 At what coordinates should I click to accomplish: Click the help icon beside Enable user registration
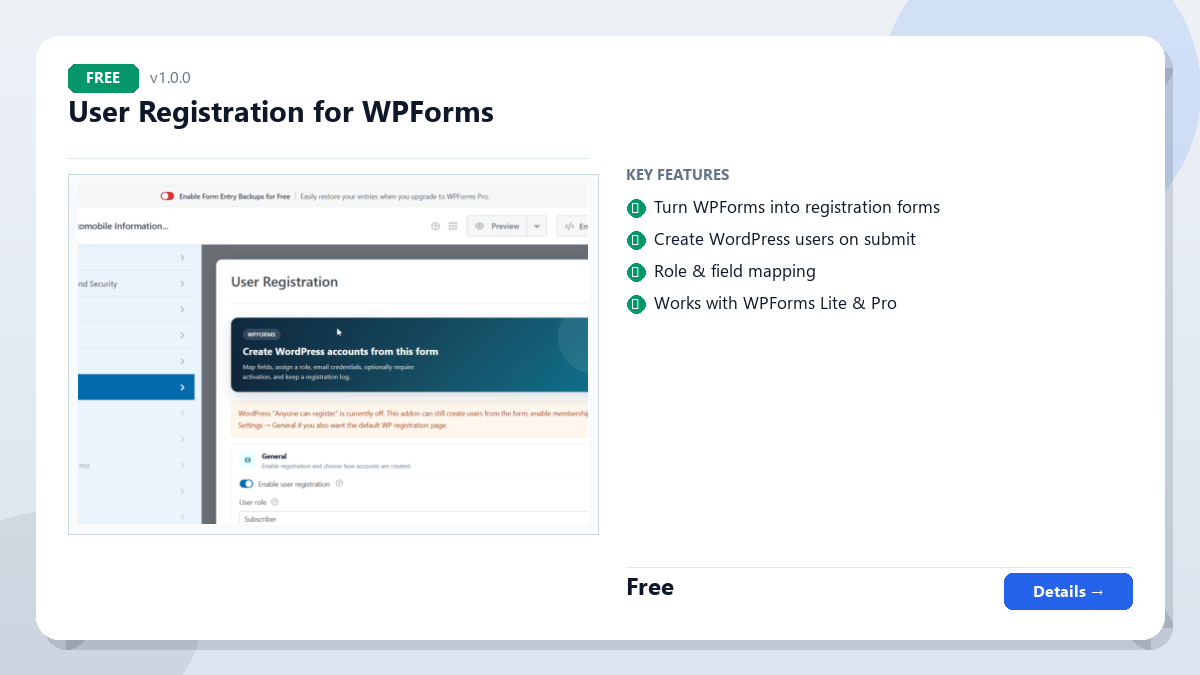pyautogui.click(x=339, y=484)
